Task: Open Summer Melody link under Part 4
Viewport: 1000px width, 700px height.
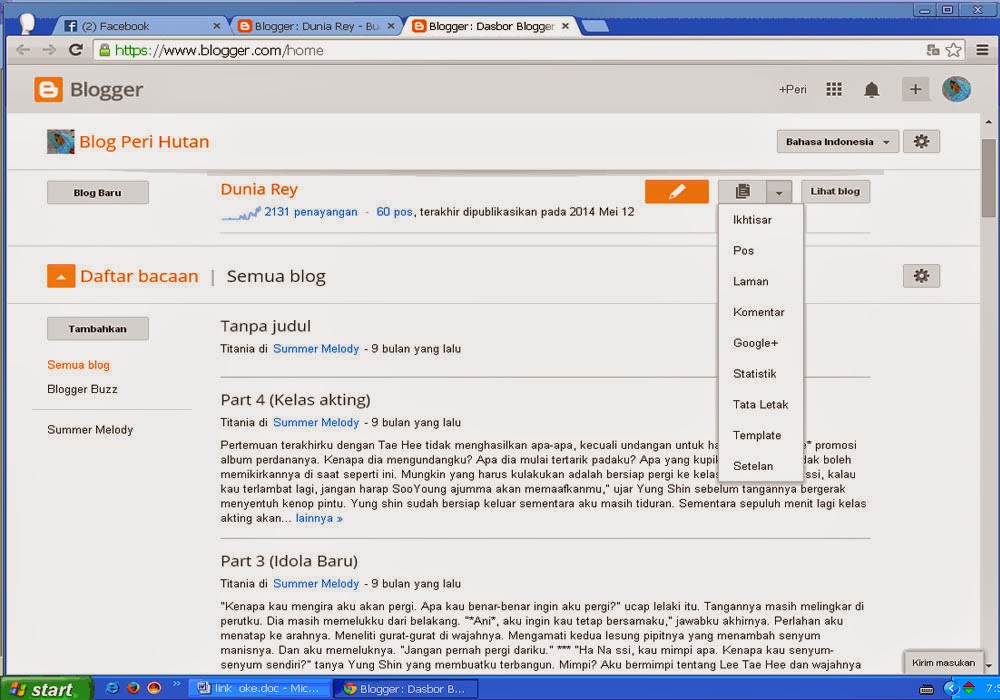Action: click(x=316, y=423)
